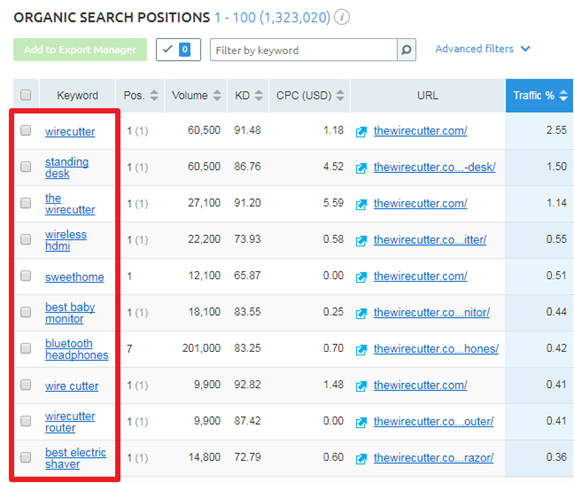Open the thewirecutter.co...itter/ URL link

[430, 240]
